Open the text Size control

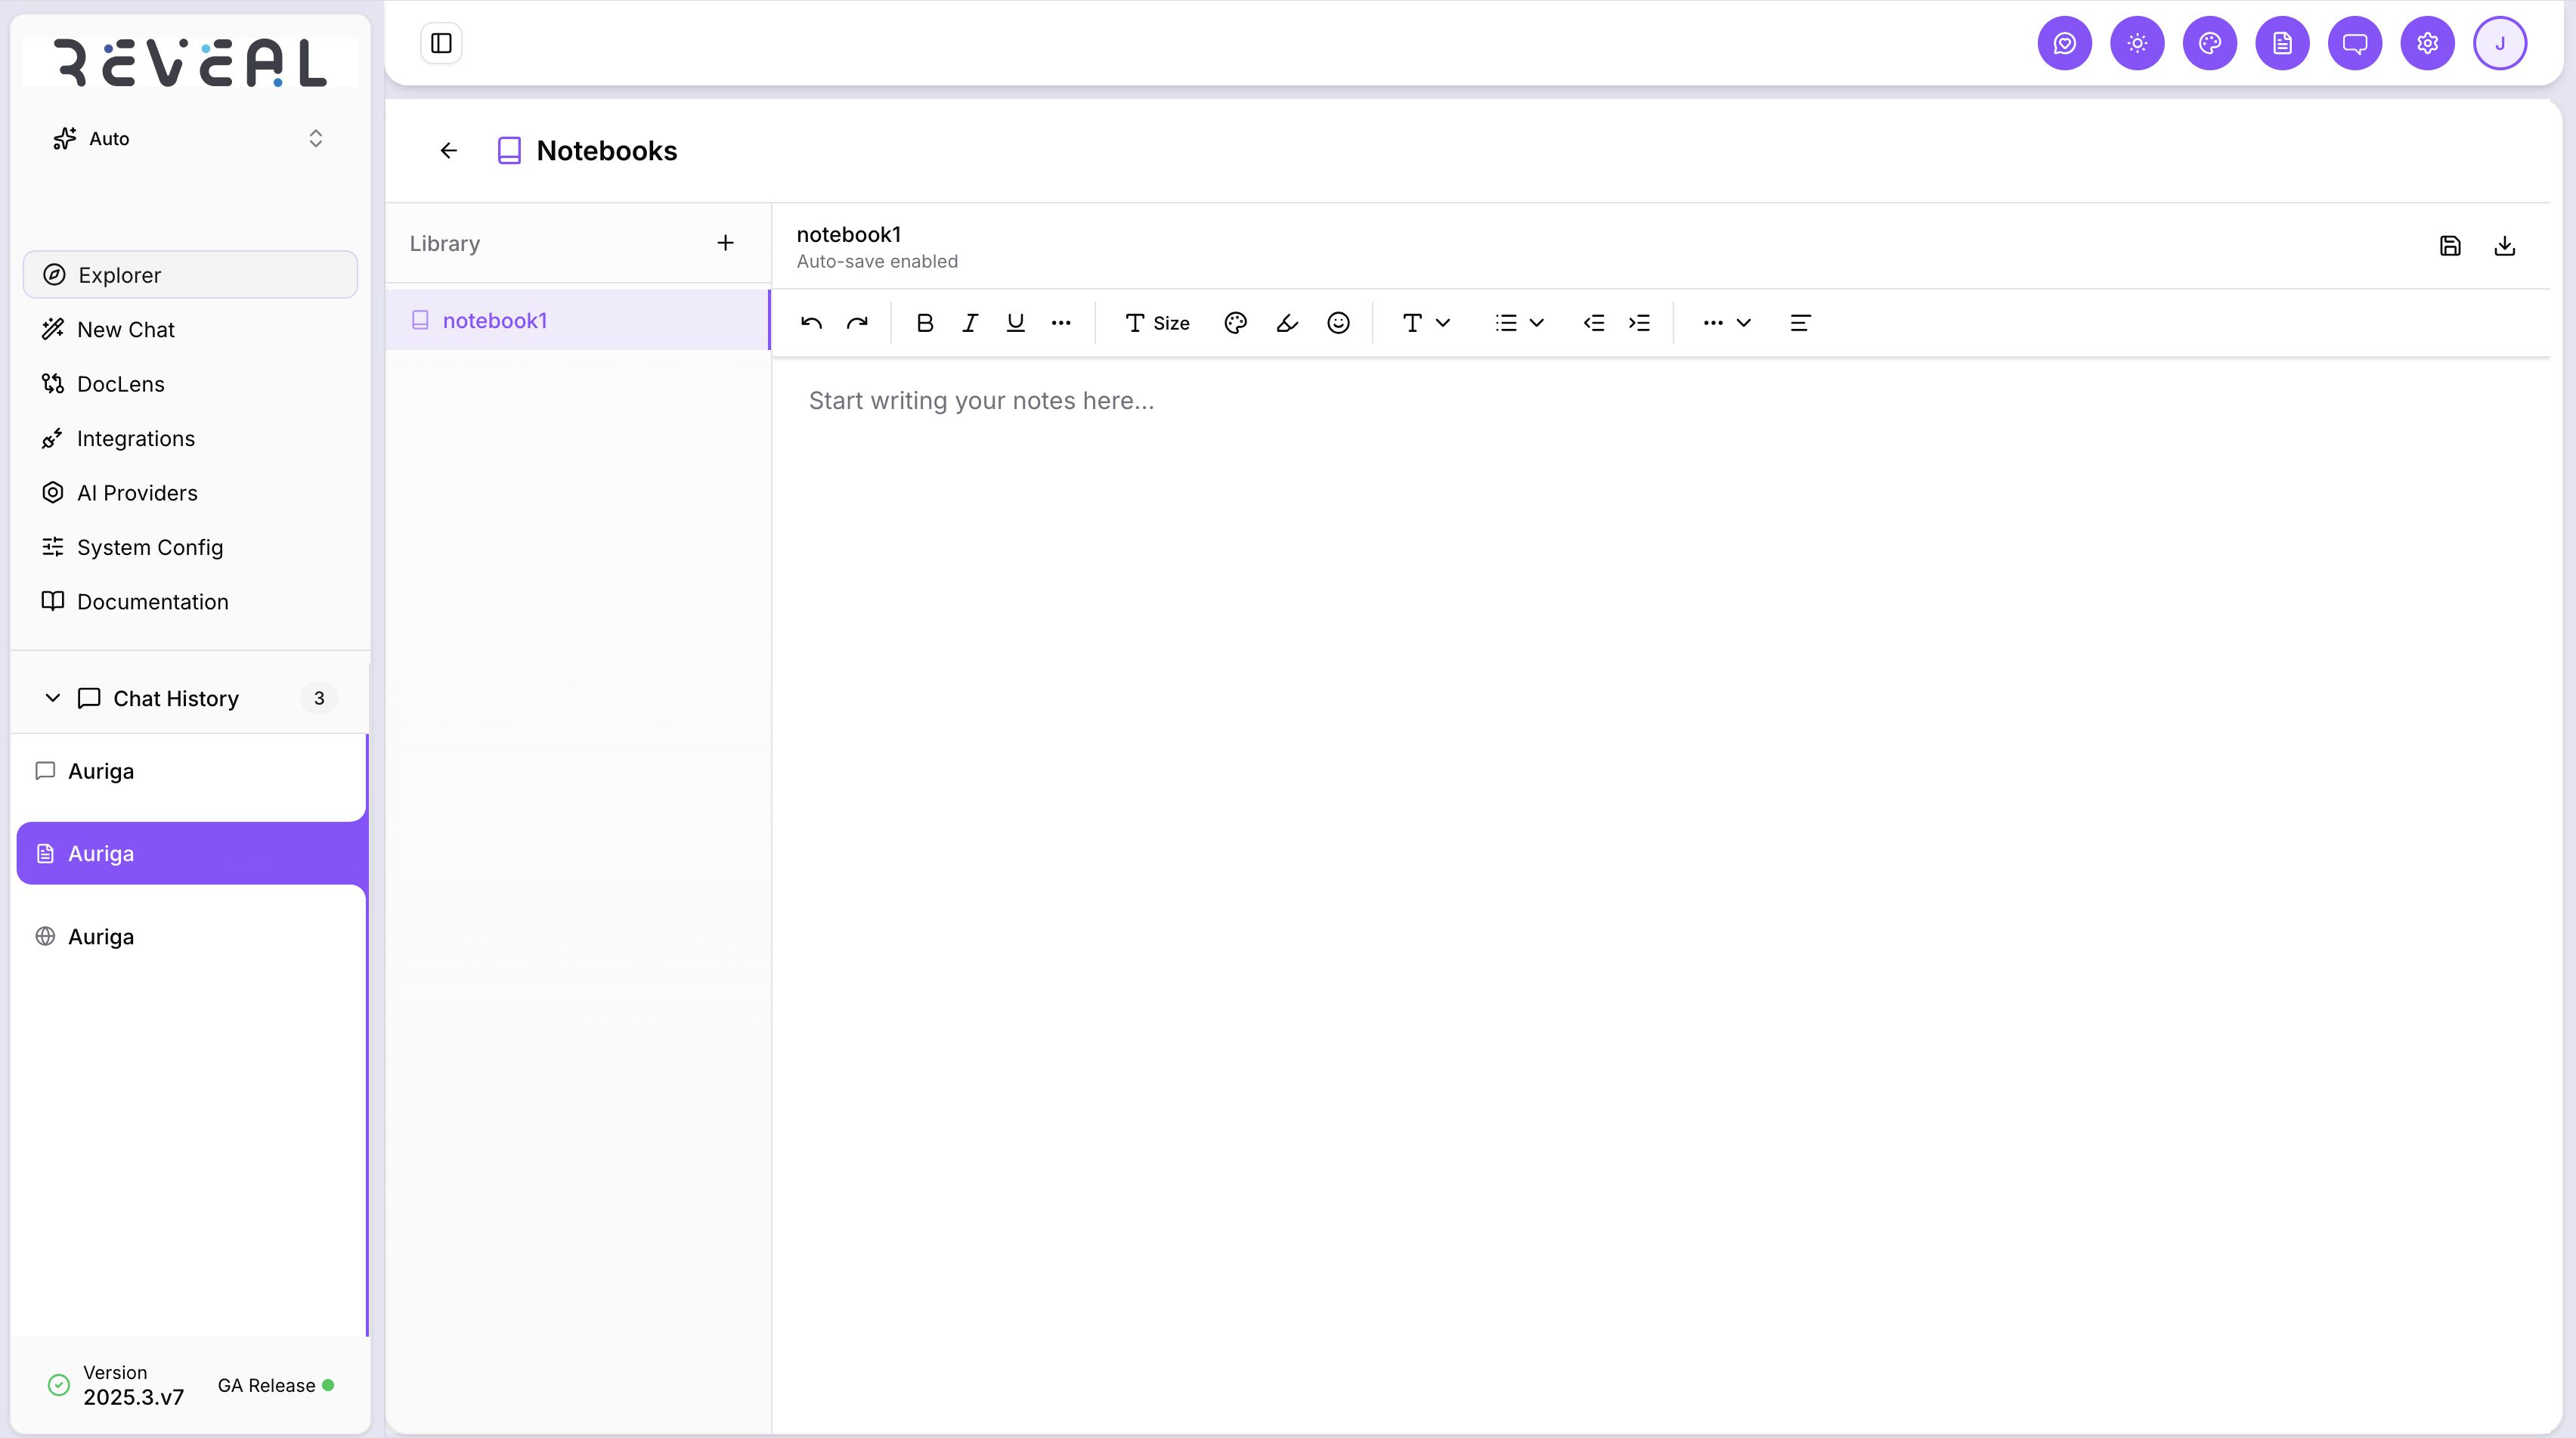(x=1157, y=323)
